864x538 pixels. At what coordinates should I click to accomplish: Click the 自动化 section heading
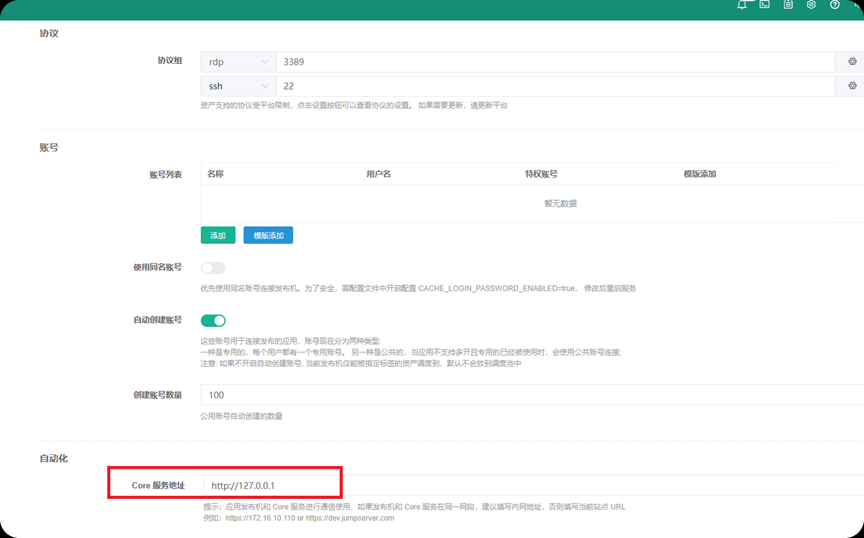pos(53,459)
